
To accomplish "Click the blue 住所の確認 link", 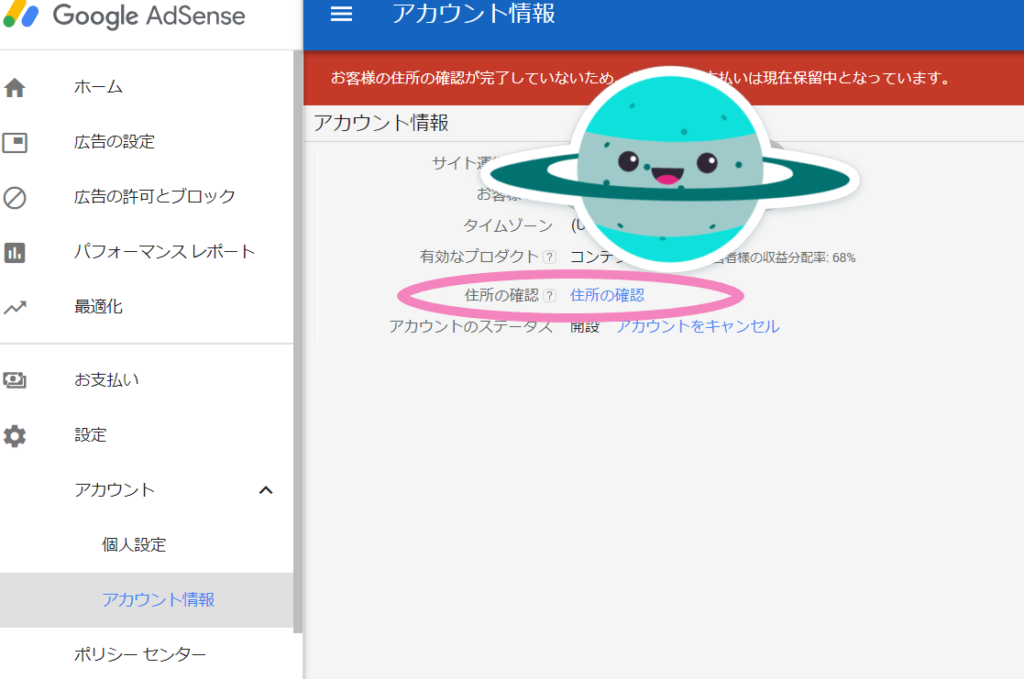I will coord(607,295).
